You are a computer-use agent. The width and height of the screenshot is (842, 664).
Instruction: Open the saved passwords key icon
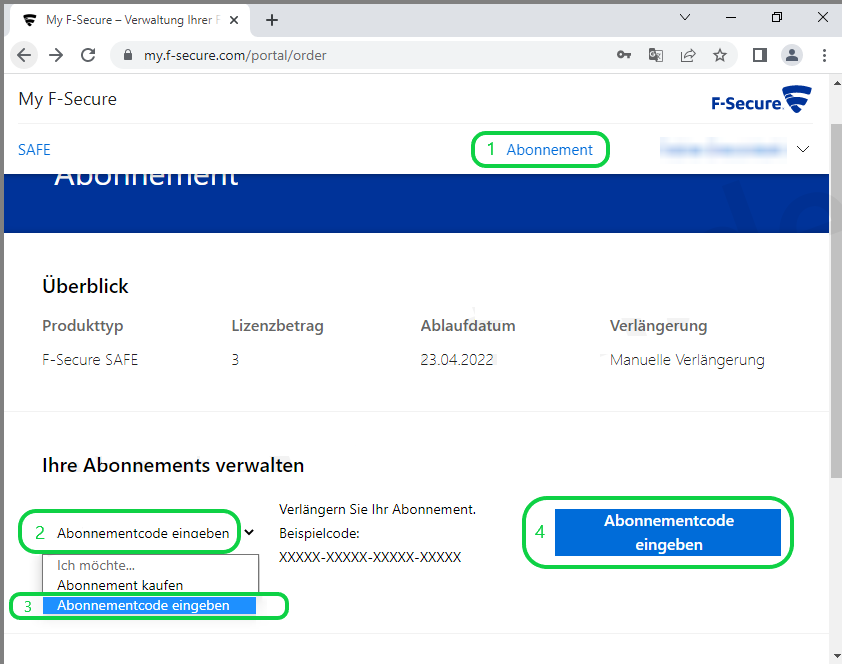point(623,55)
